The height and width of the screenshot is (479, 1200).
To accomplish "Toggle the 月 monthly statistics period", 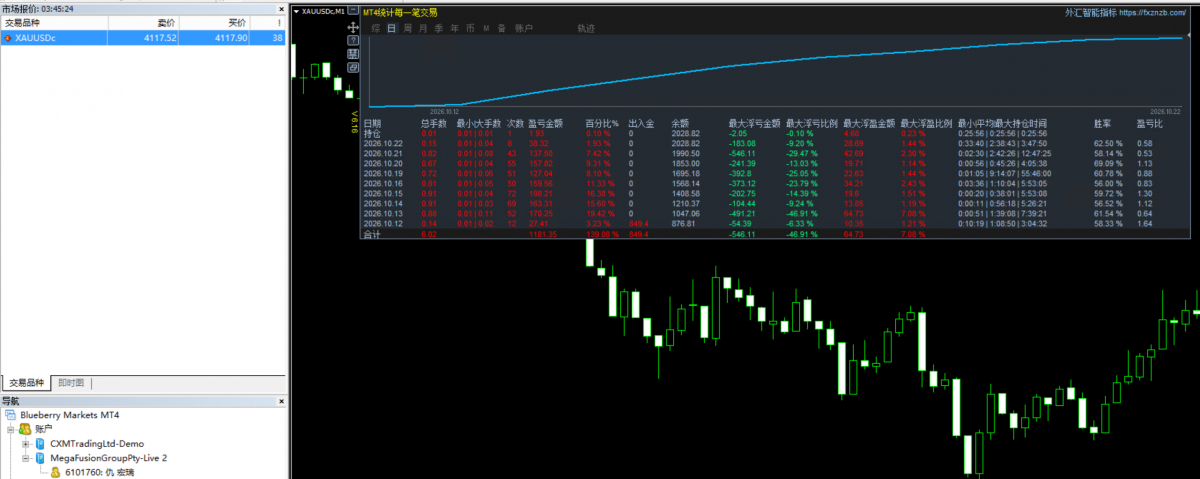I will 423,28.
